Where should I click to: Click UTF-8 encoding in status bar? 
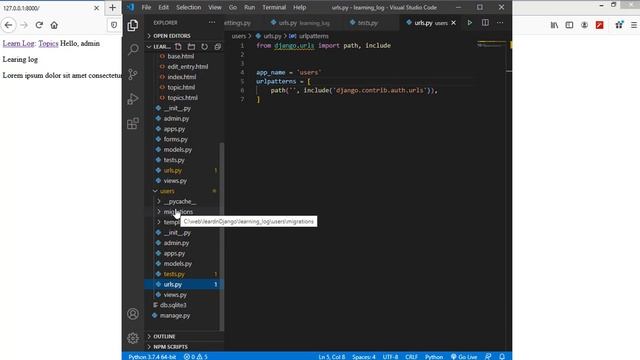390,357
